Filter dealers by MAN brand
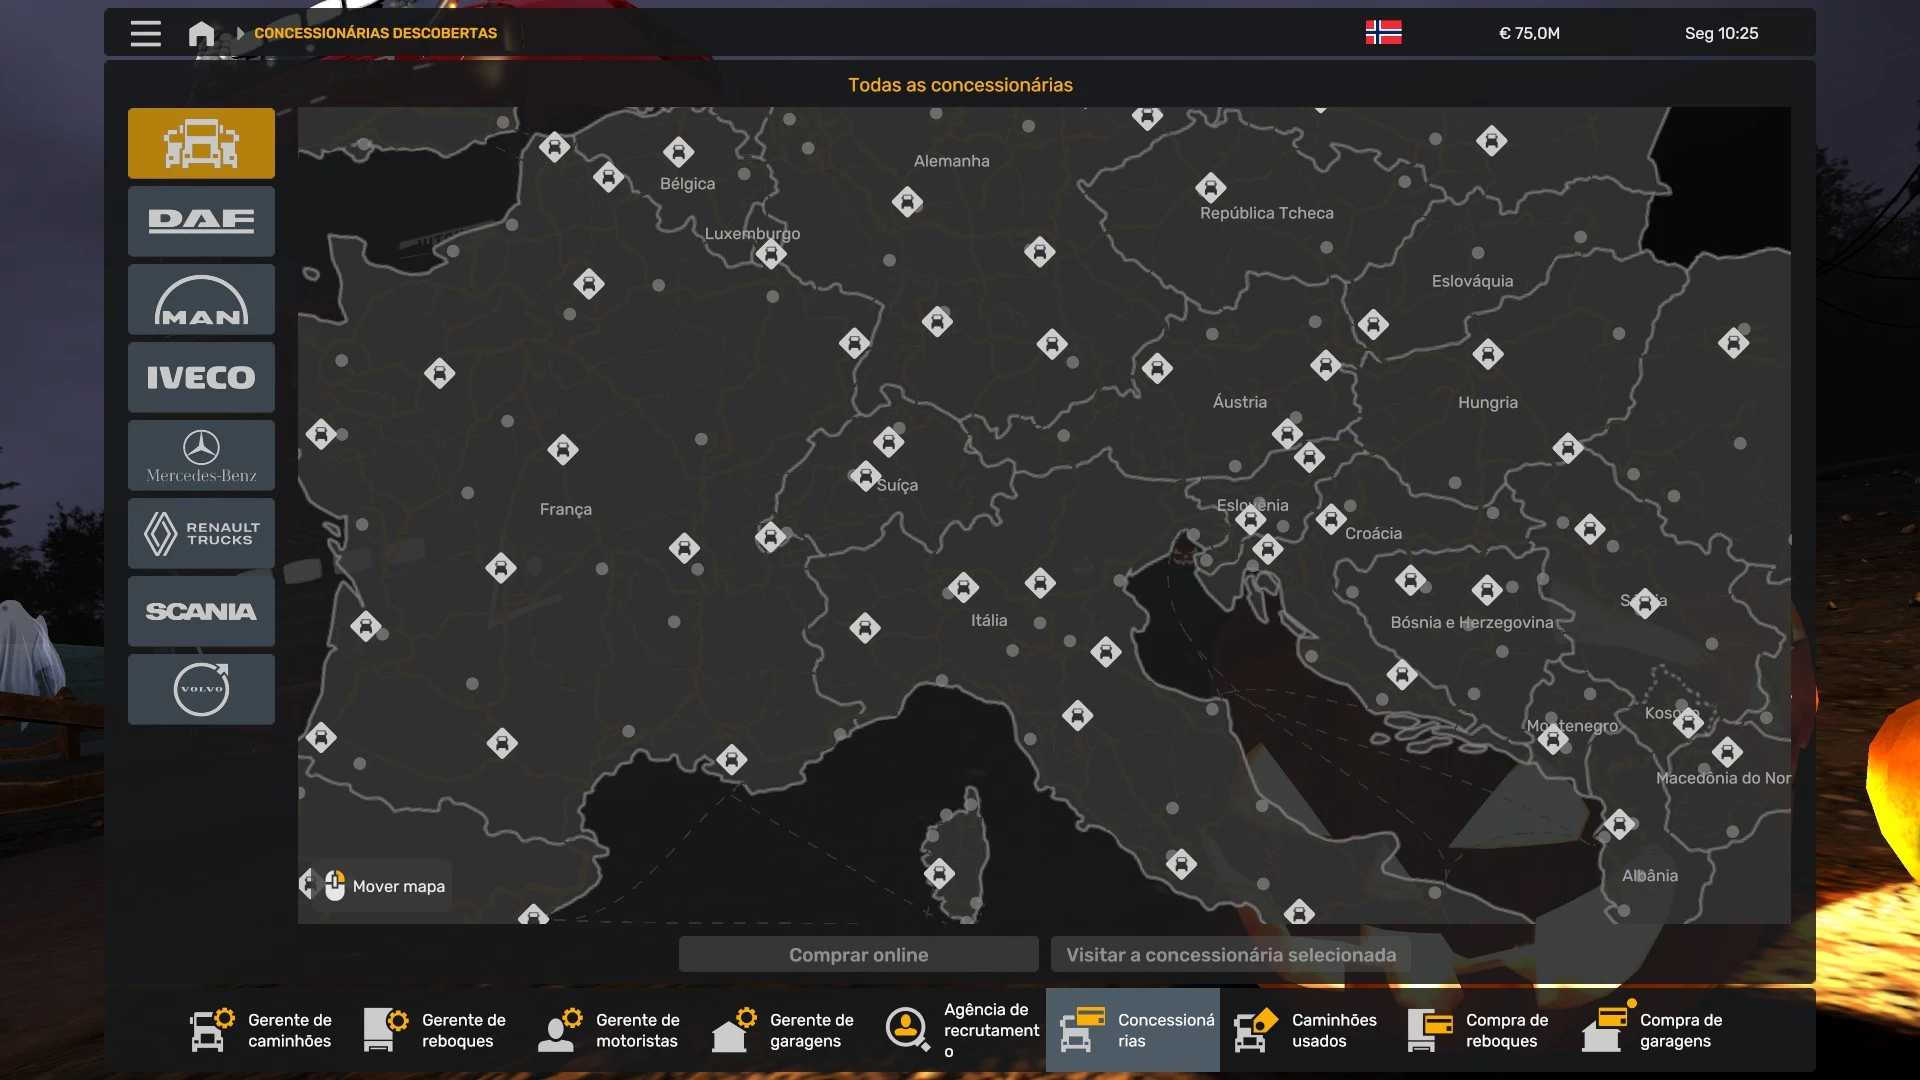 [201, 299]
